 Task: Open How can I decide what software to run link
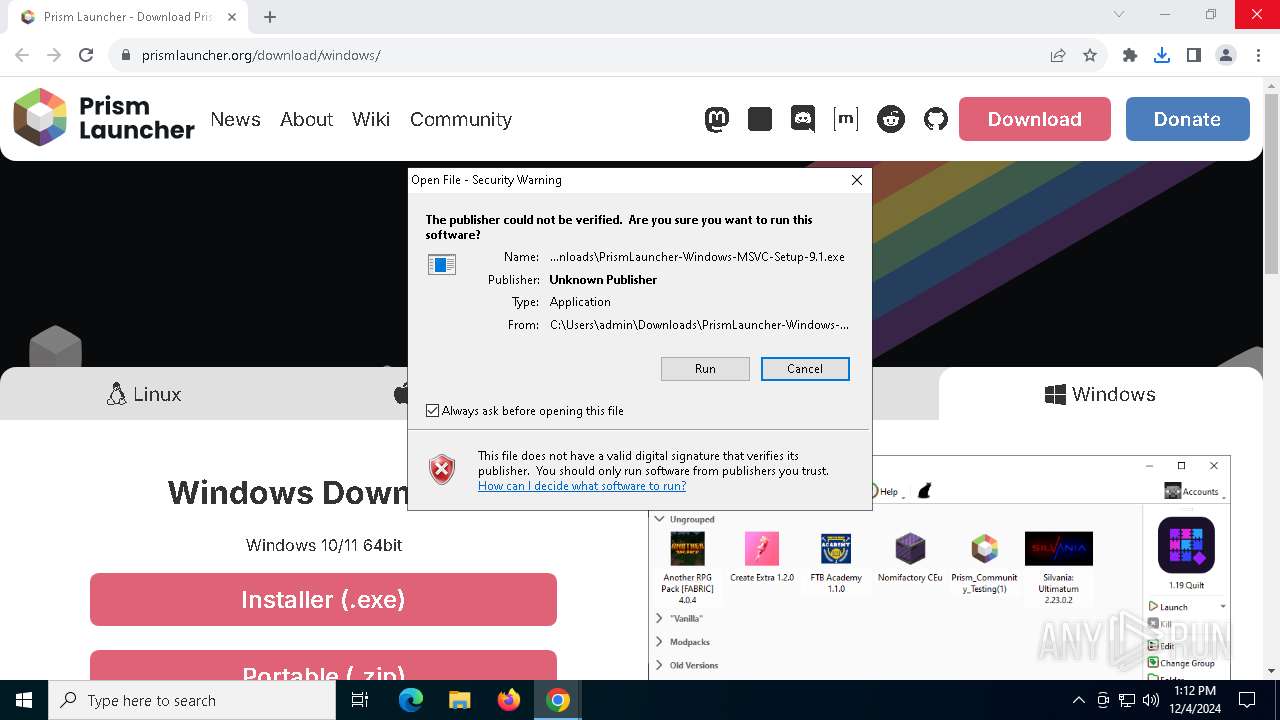[582, 486]
